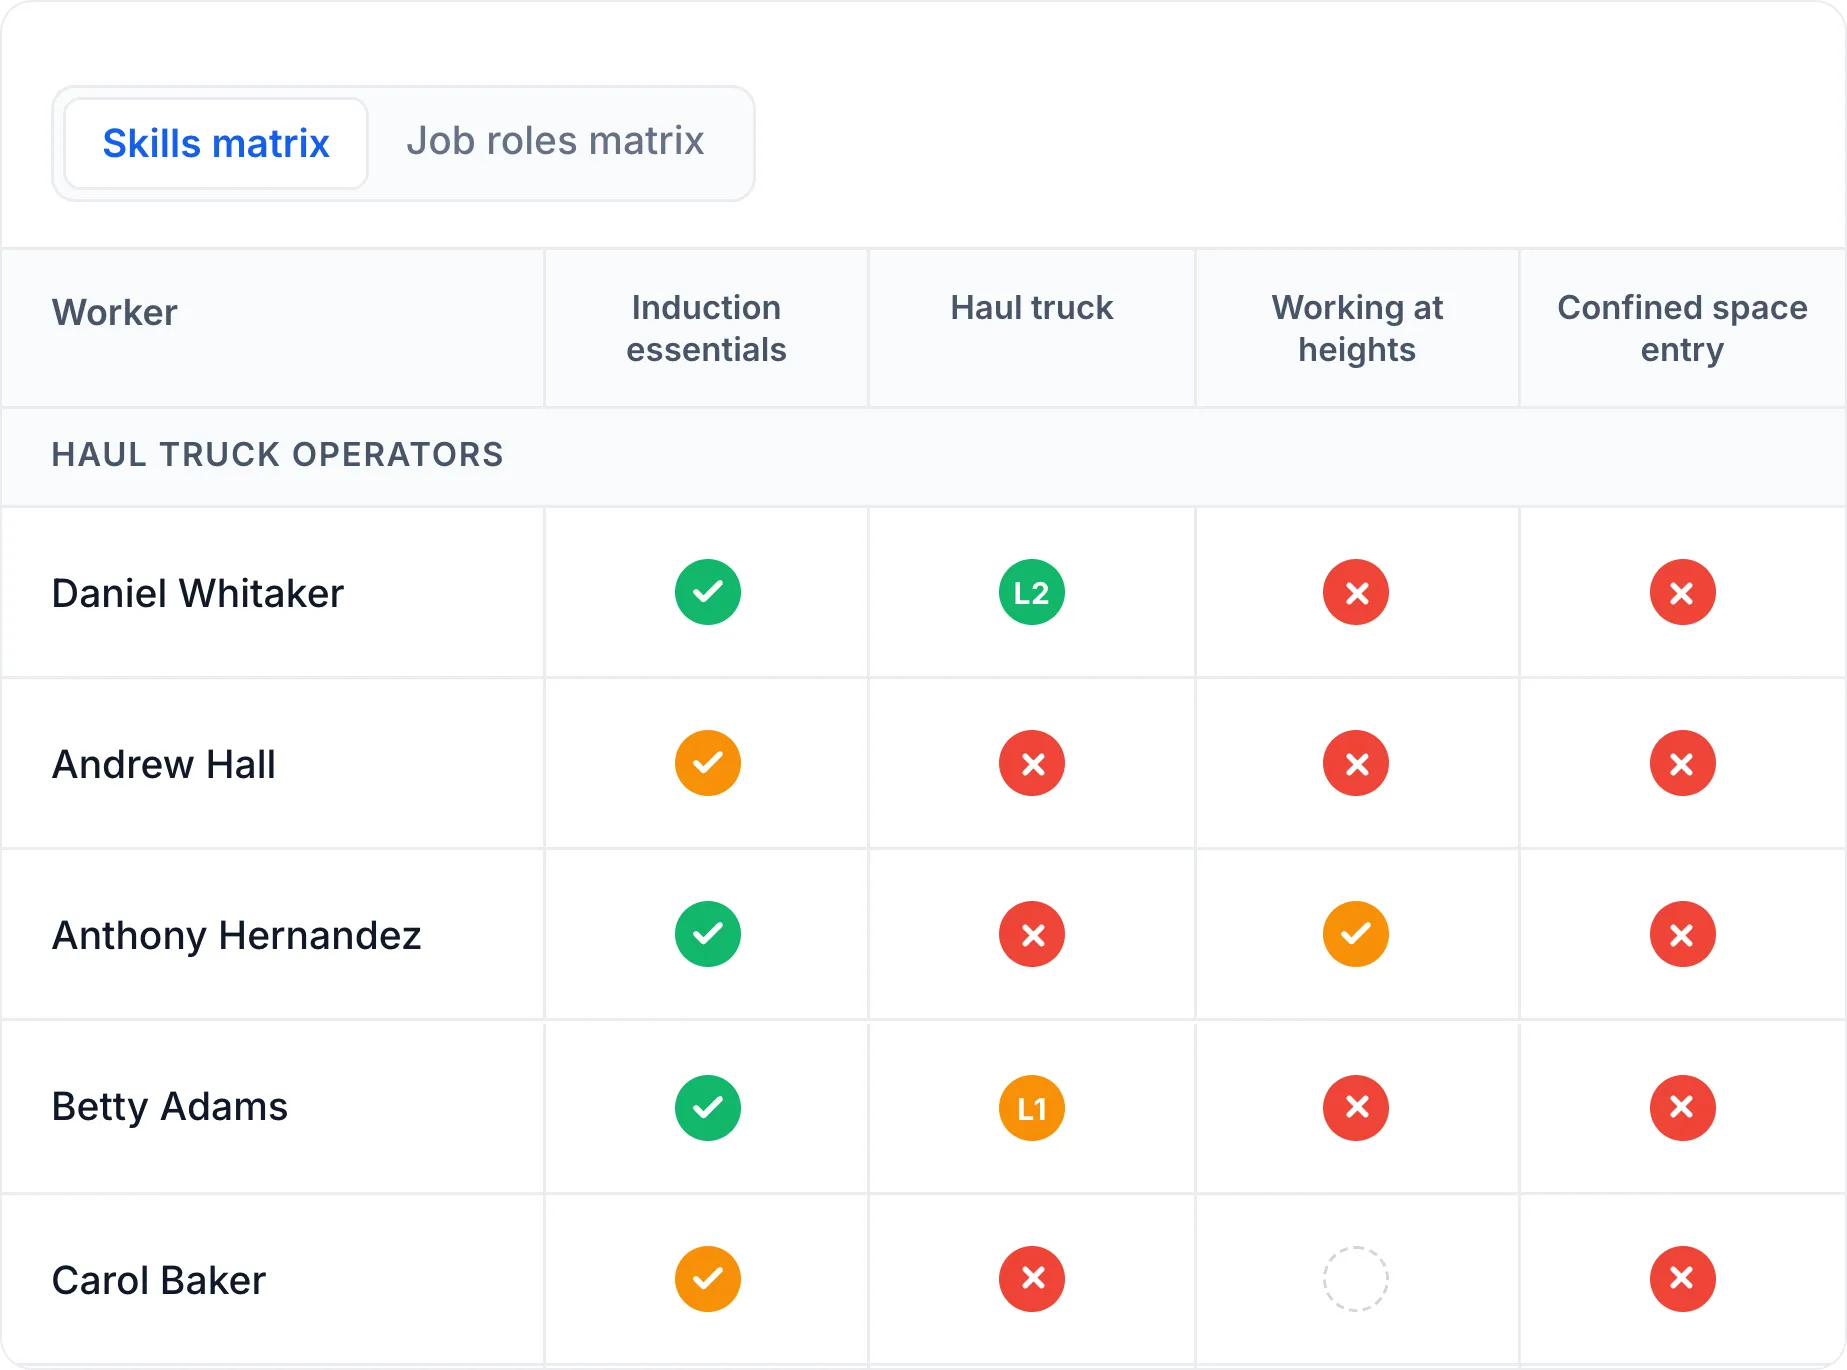
Task: Click the Induction essentials column header
Action: tap(707, 328)
